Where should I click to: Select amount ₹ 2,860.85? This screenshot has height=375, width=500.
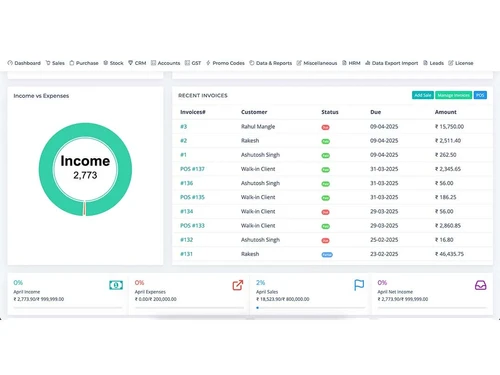coord(448,226)
